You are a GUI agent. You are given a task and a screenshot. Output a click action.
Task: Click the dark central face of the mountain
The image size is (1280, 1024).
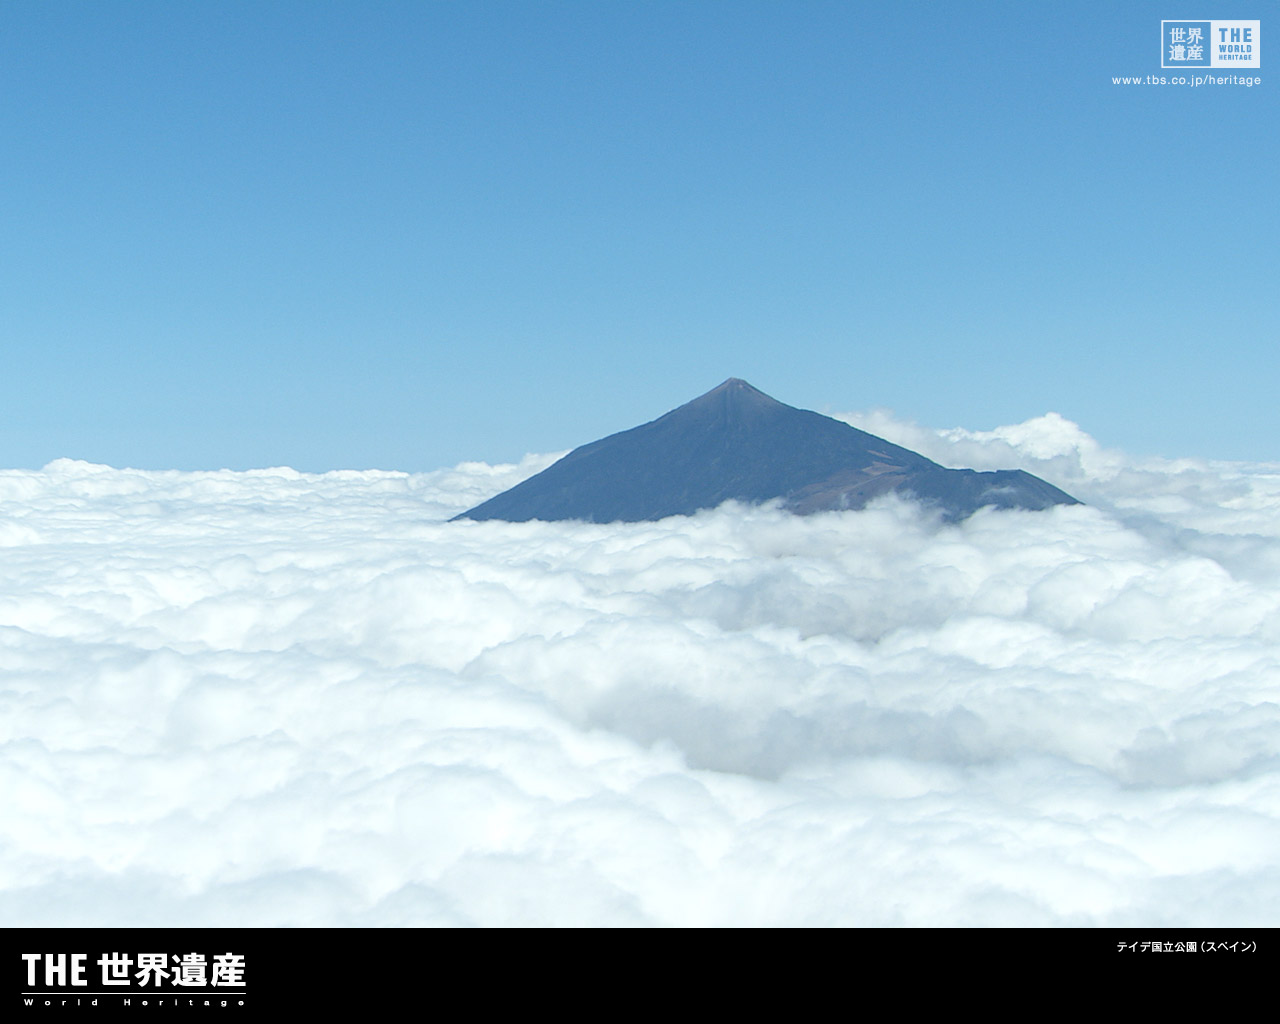tap(700, 460)
